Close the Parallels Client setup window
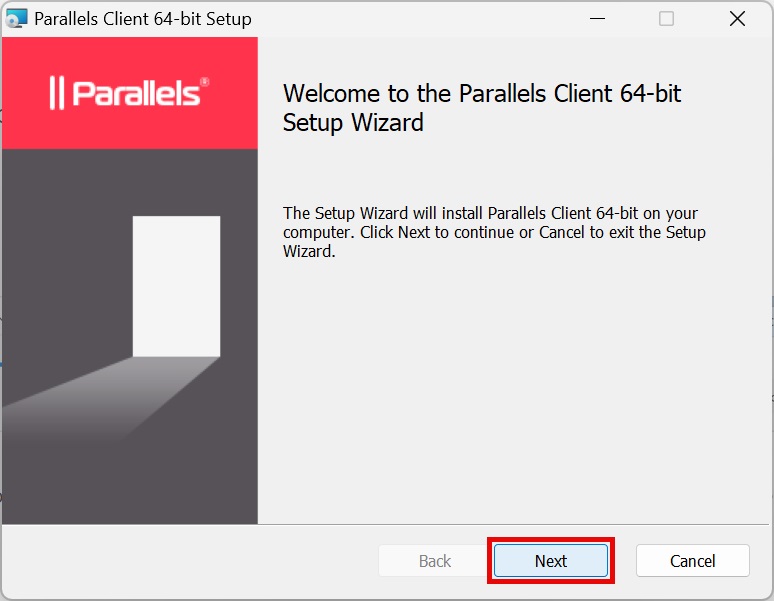This screenshot has width=774, height=601. pos(737,19)
